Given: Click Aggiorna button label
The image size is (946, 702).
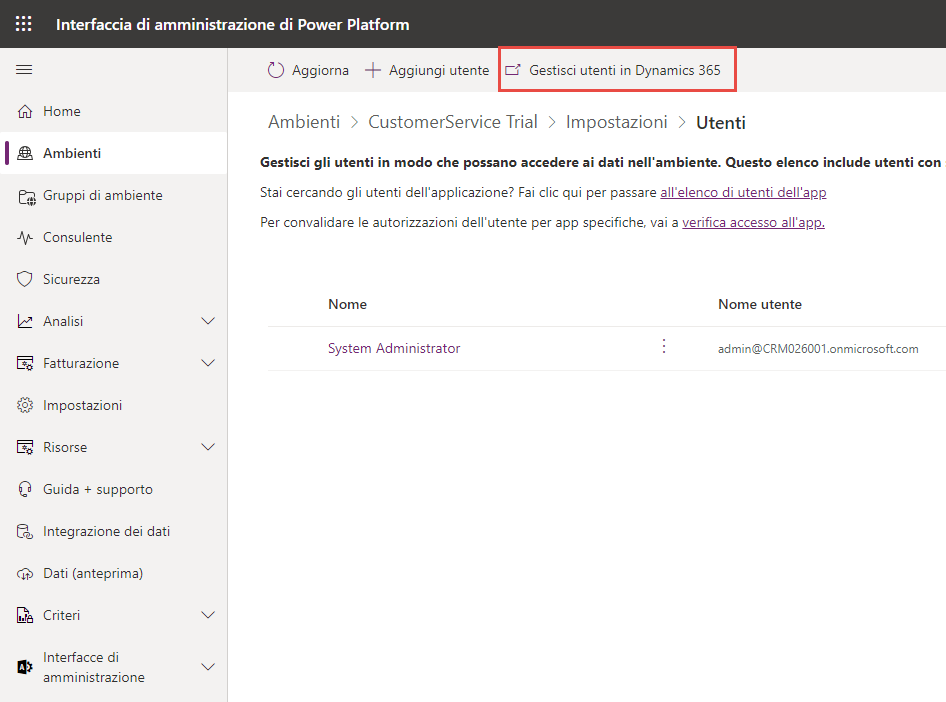Looking at the screenshot, I should pyautogui.click(x=320, y=71).
